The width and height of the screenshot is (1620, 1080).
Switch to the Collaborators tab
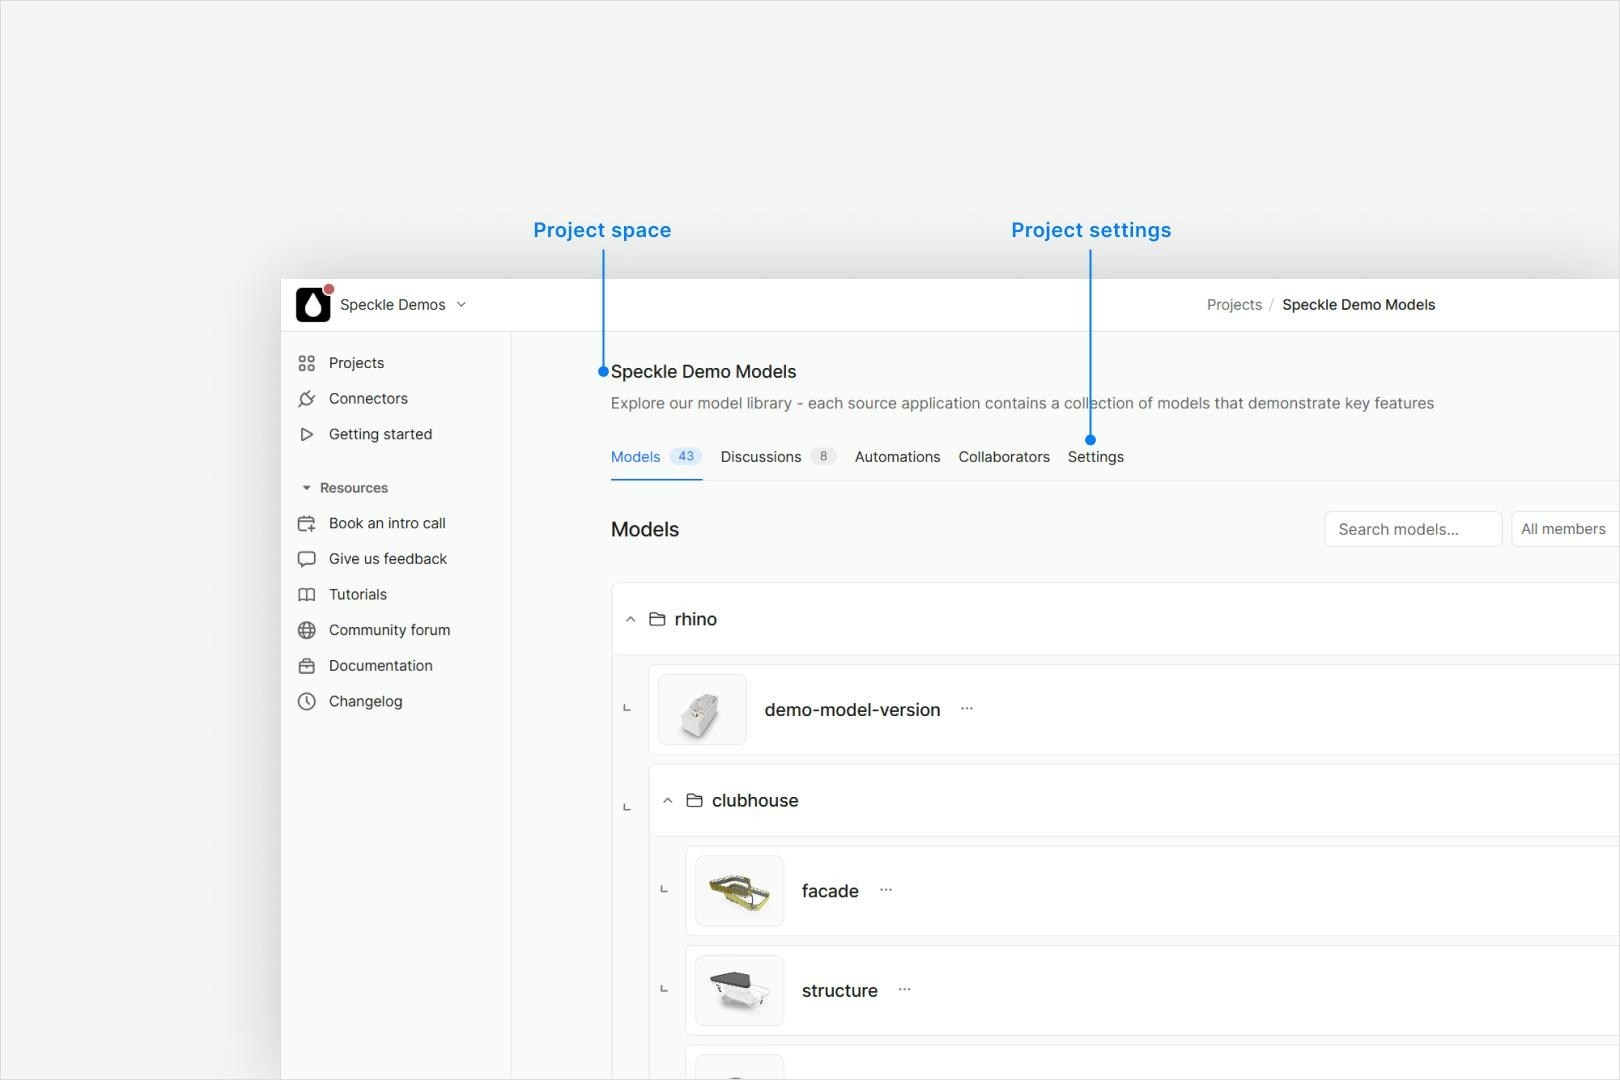pyautogui.click(x=1004, y=457)
